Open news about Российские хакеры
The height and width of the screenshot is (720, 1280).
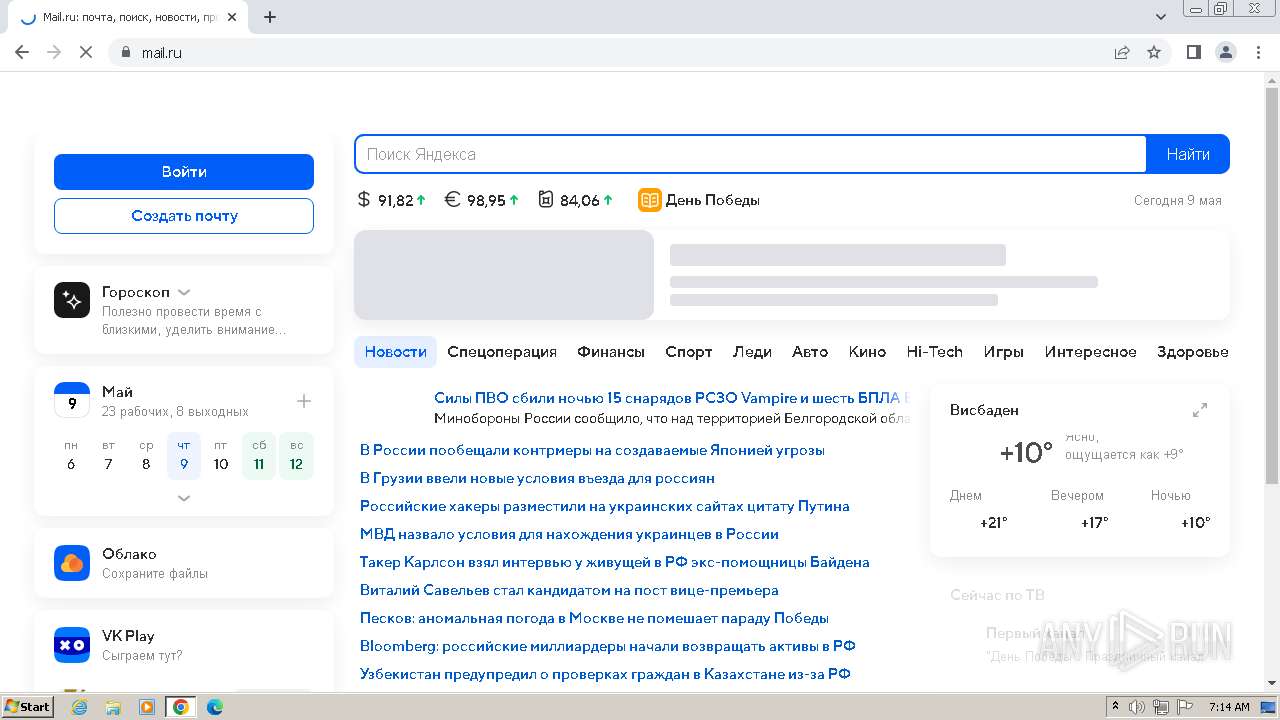tap(604, 506)
